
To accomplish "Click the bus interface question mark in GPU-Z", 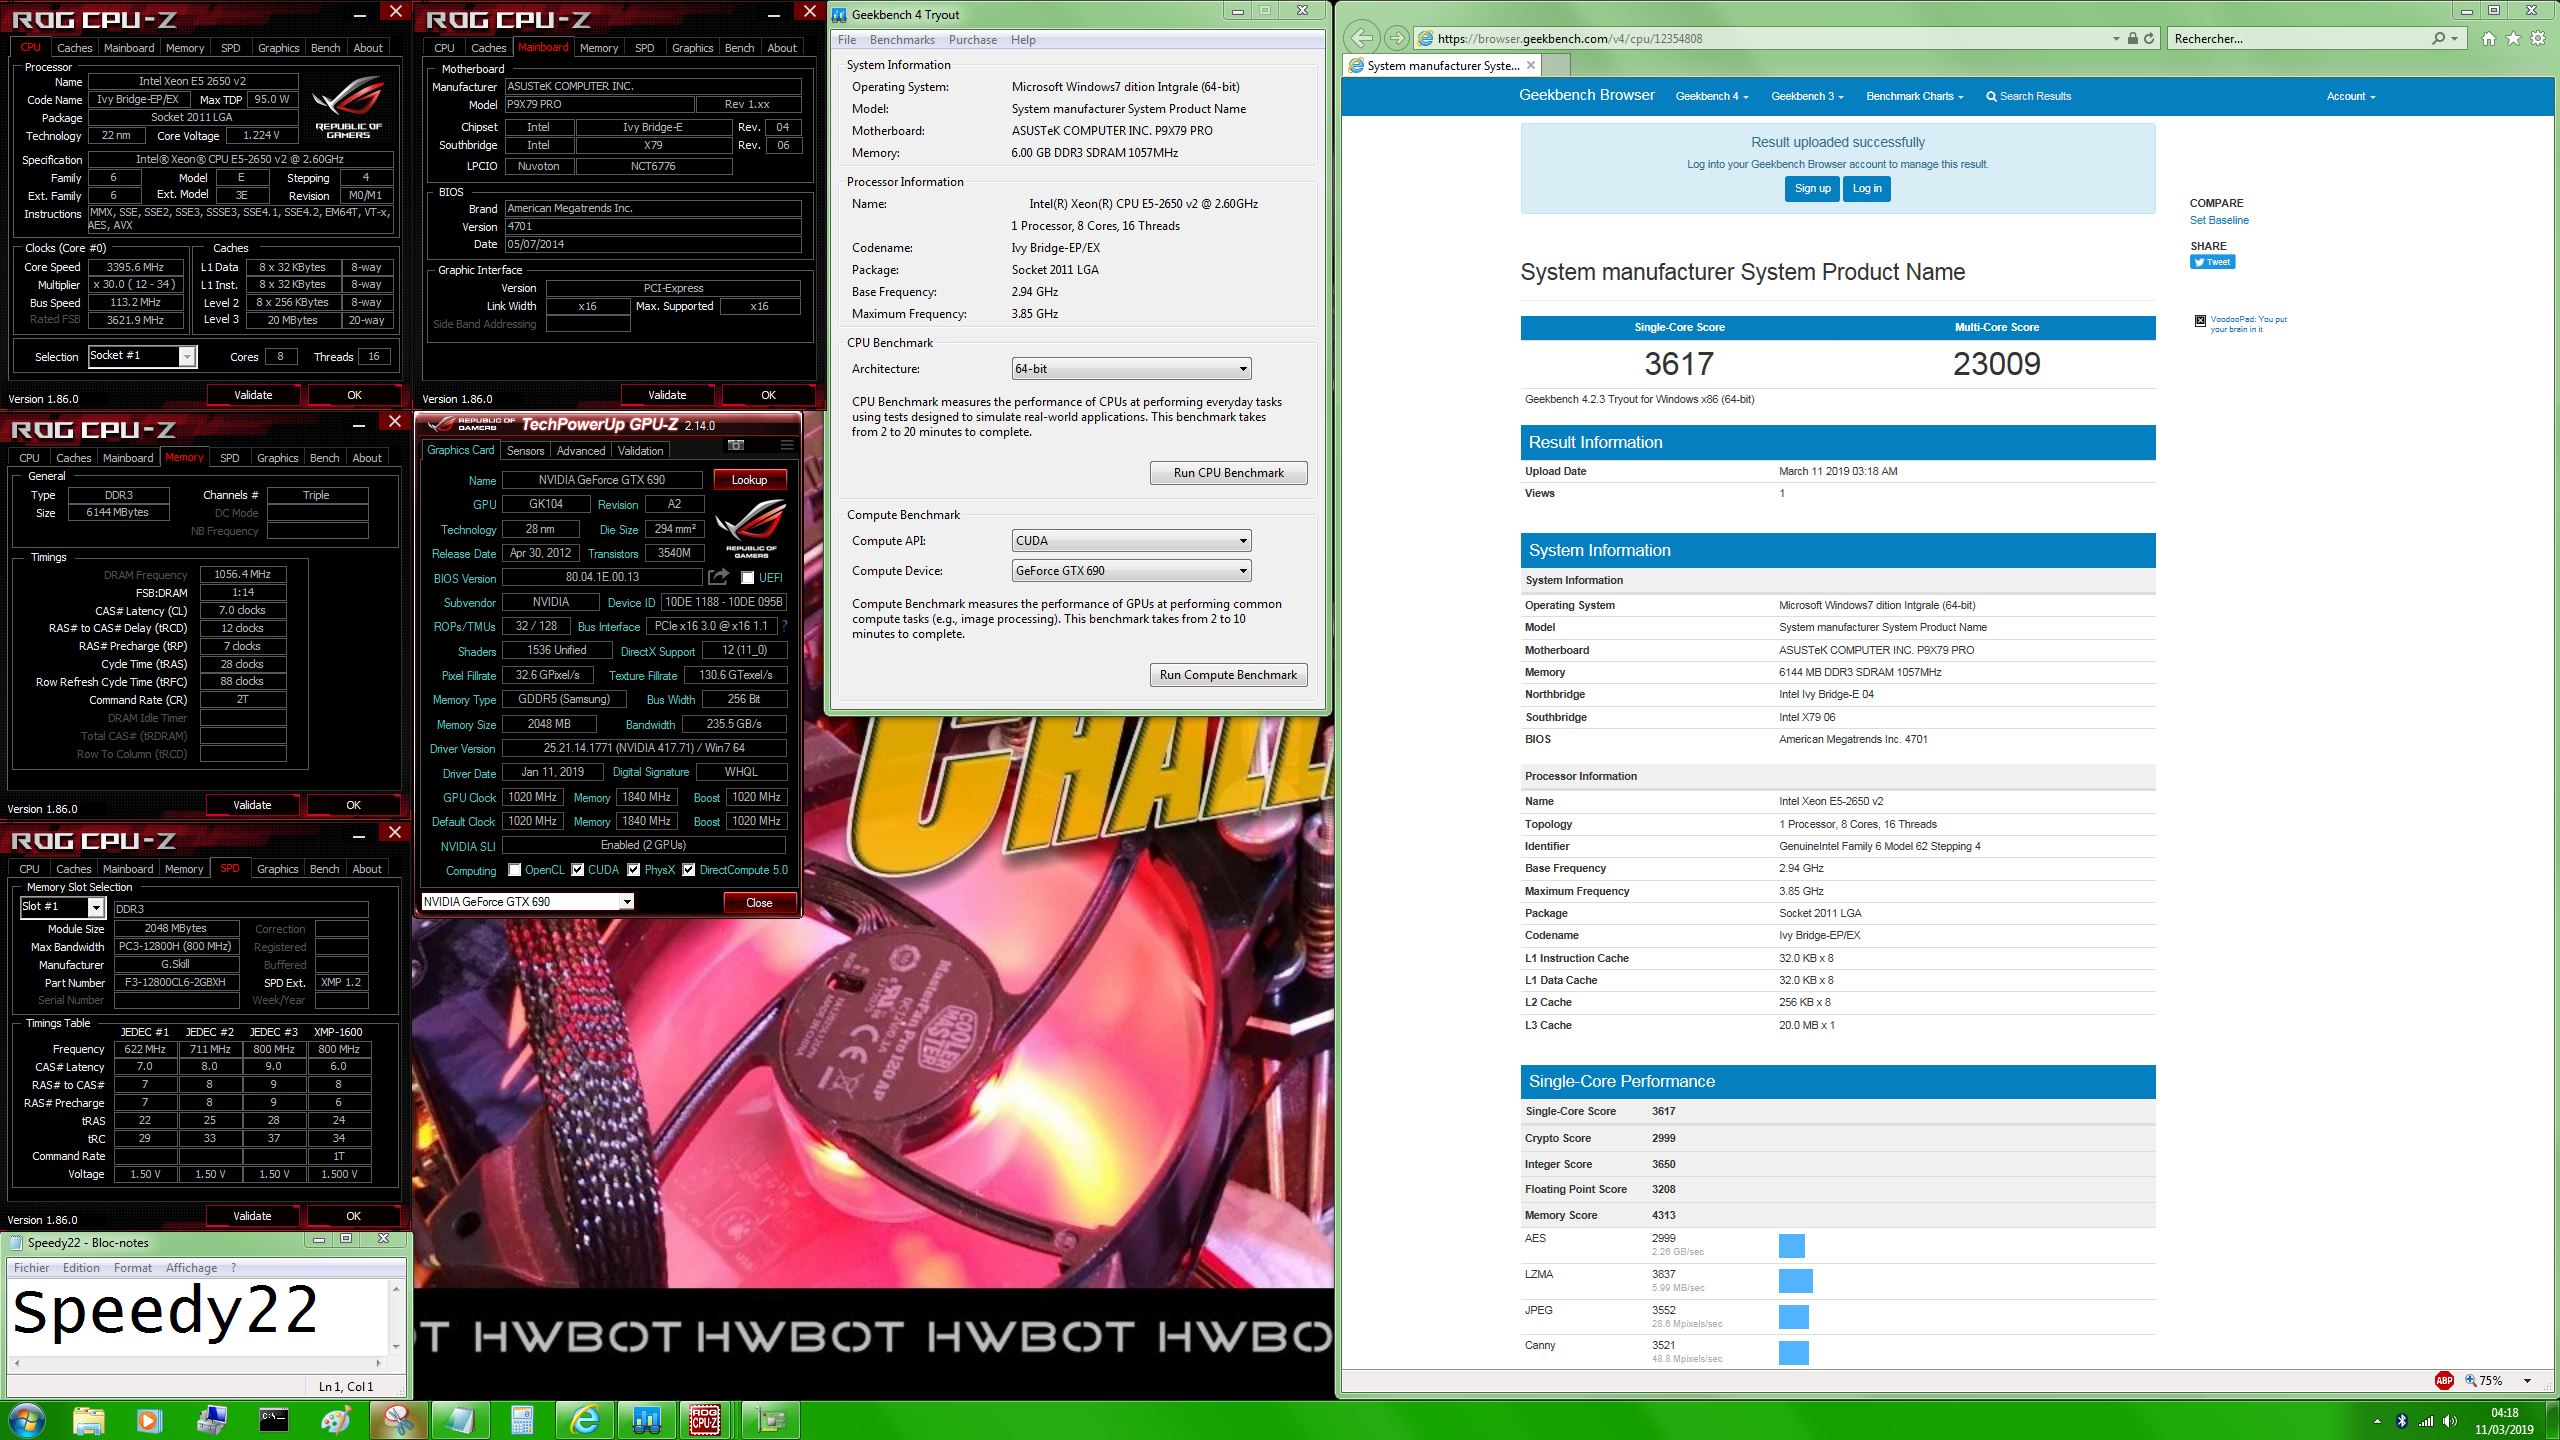I will click(784, 626).
